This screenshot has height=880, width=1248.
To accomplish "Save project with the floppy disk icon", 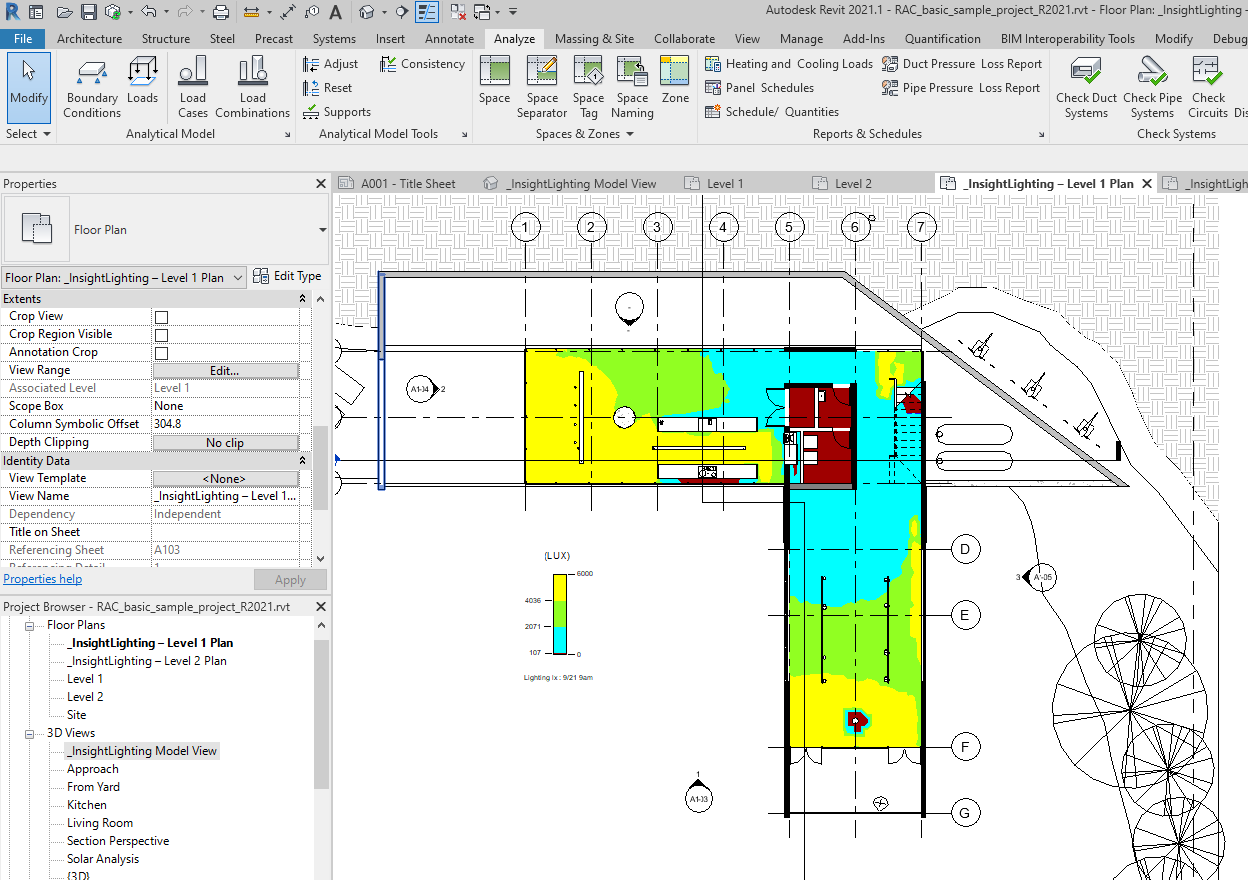I will pyautogui.click(x=89, y=12).
